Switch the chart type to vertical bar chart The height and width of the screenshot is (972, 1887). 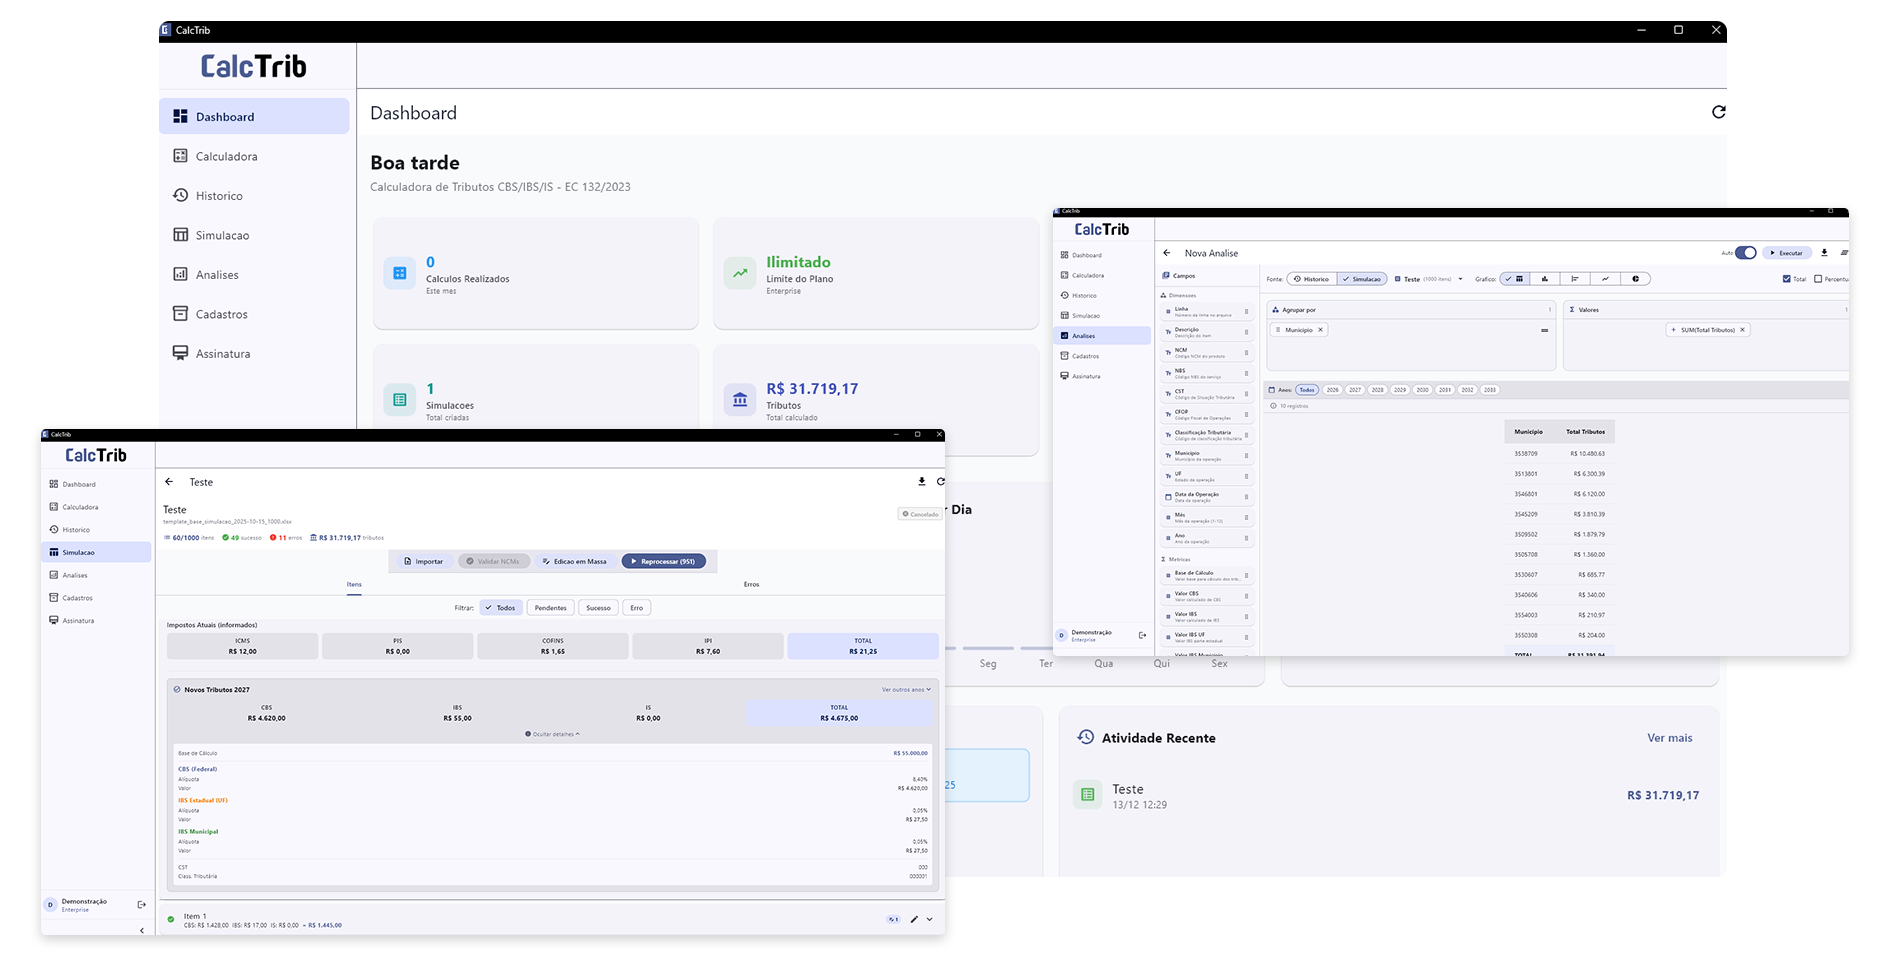[1545, 279]
